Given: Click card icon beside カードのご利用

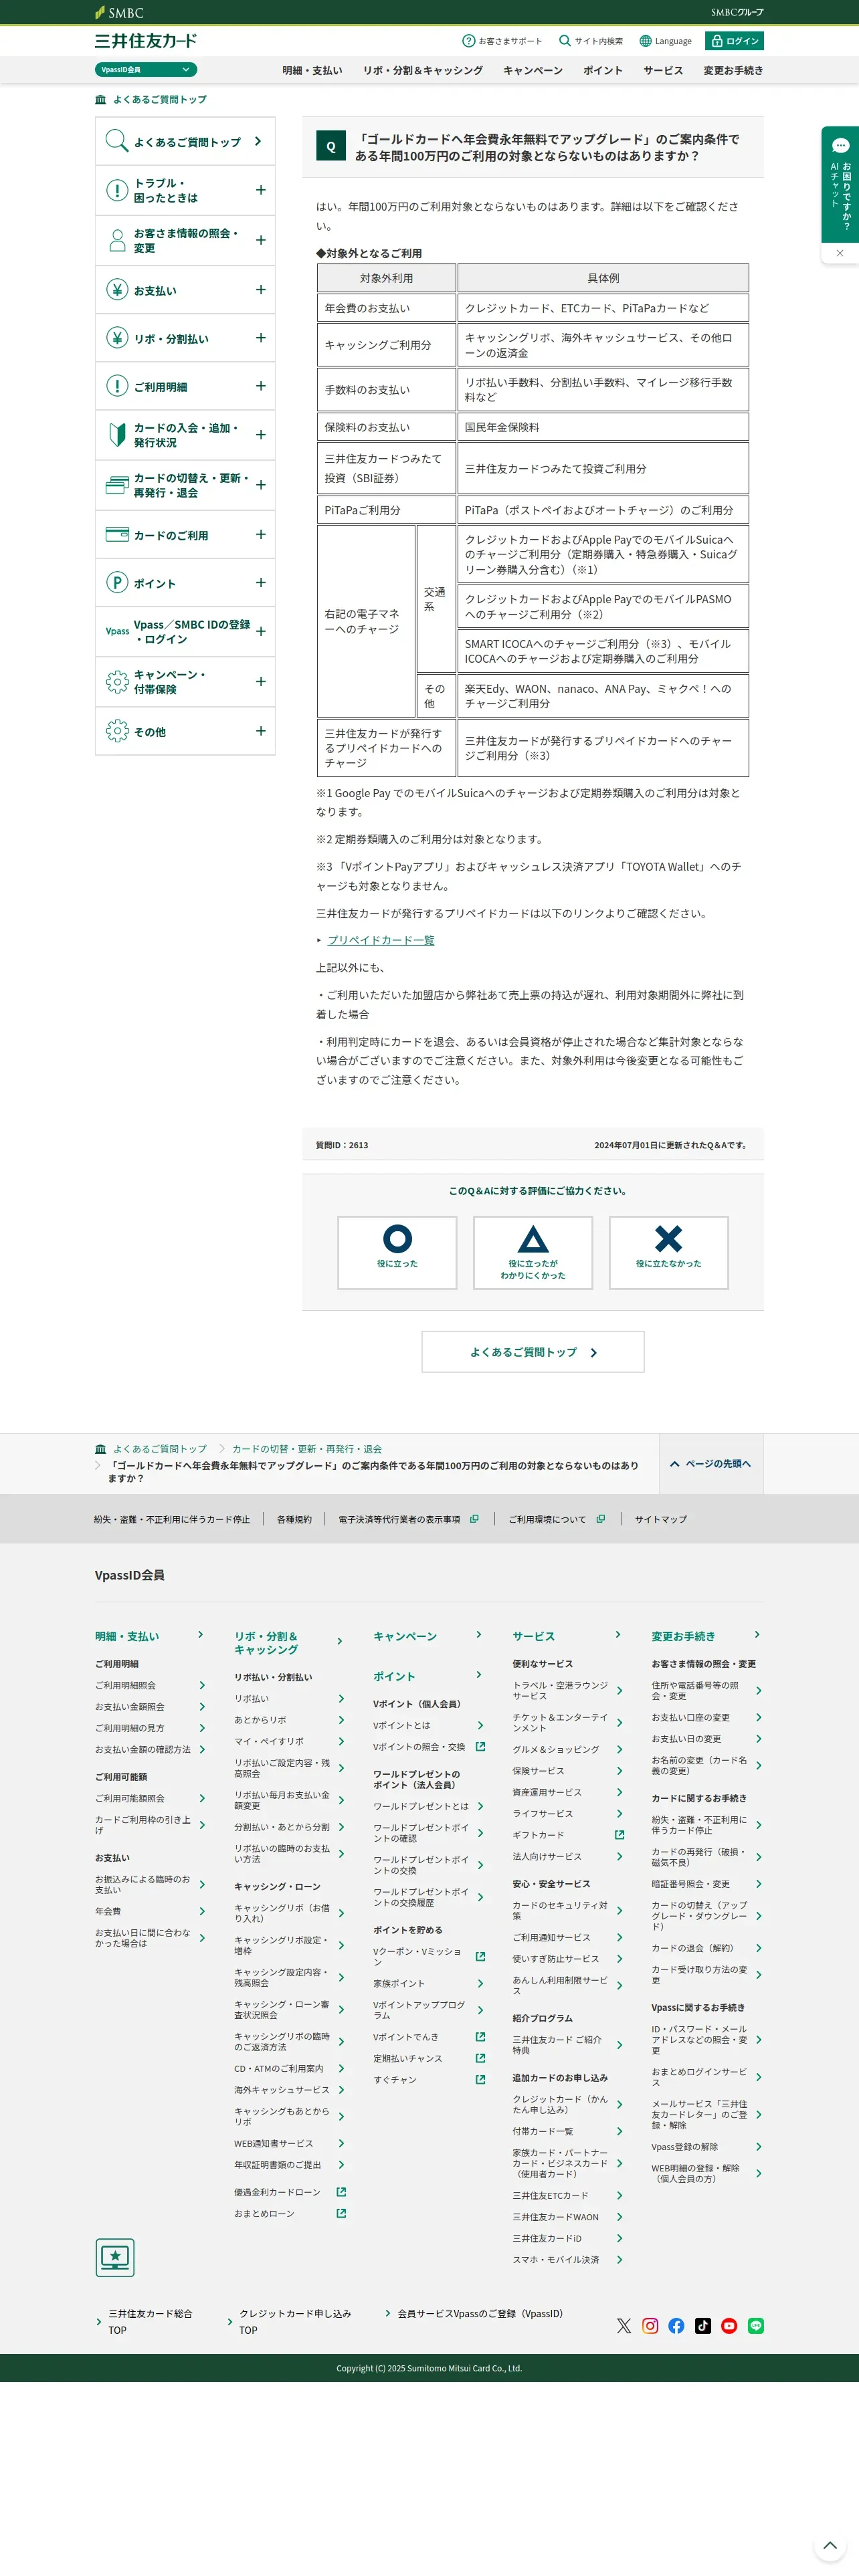Looking at the screenshot, I should coord(117,534).
